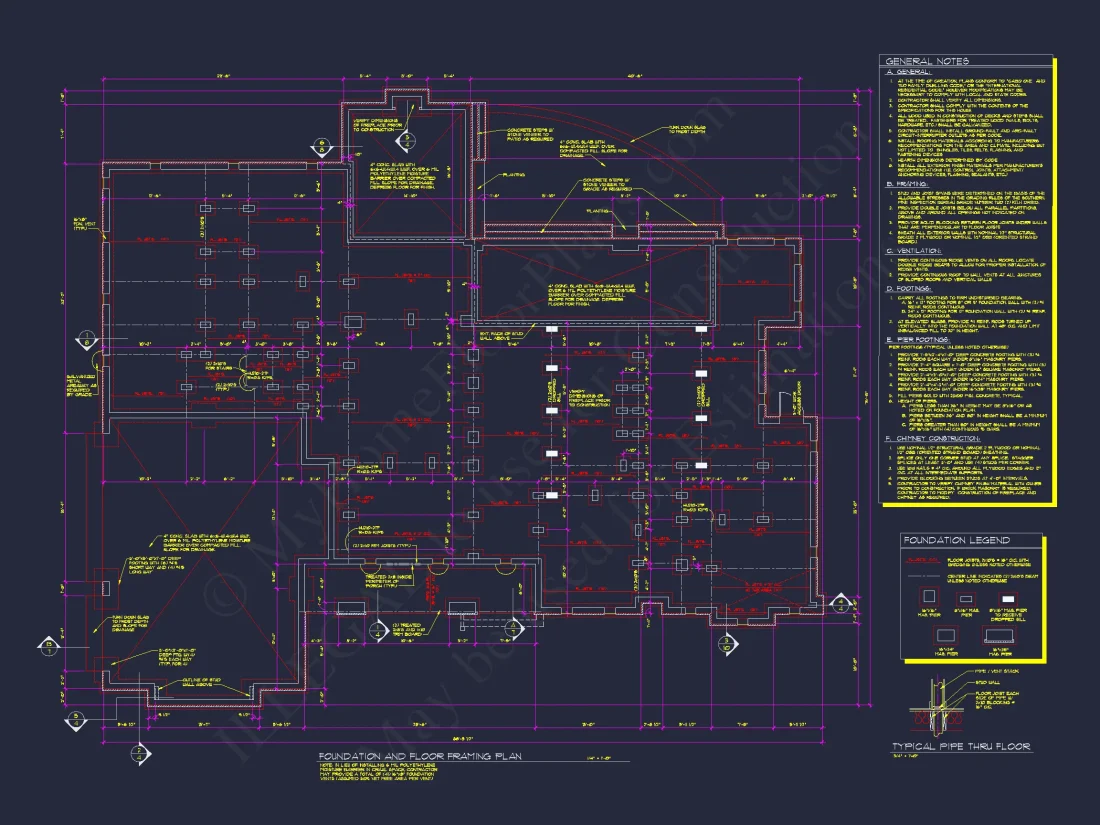The height and width of the screenshot is (825, 1100).
Task: Click the Typical Pipe Thru Floor title
Action: 960,747
